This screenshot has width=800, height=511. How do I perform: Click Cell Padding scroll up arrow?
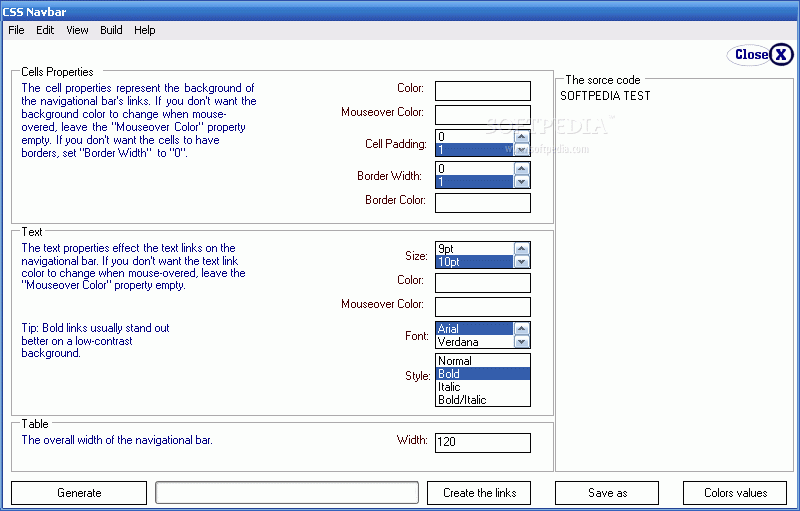(x=521, y=136)
